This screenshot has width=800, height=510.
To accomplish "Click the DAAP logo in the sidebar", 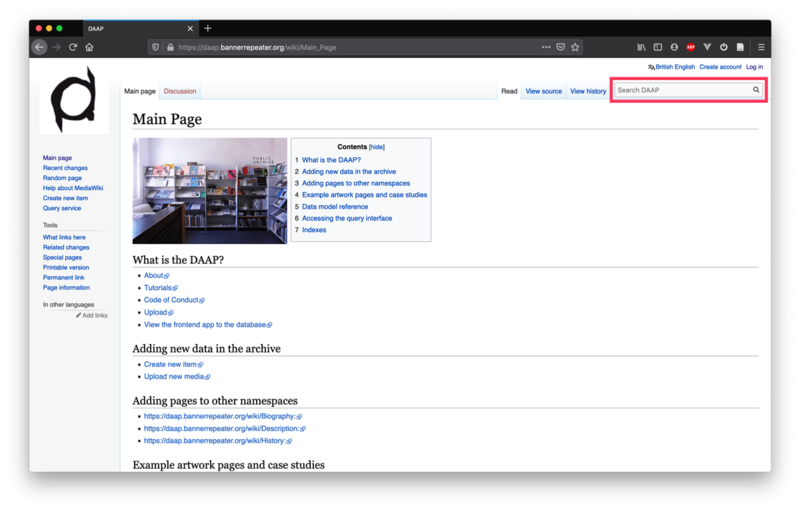I will [x=75, y=100].
